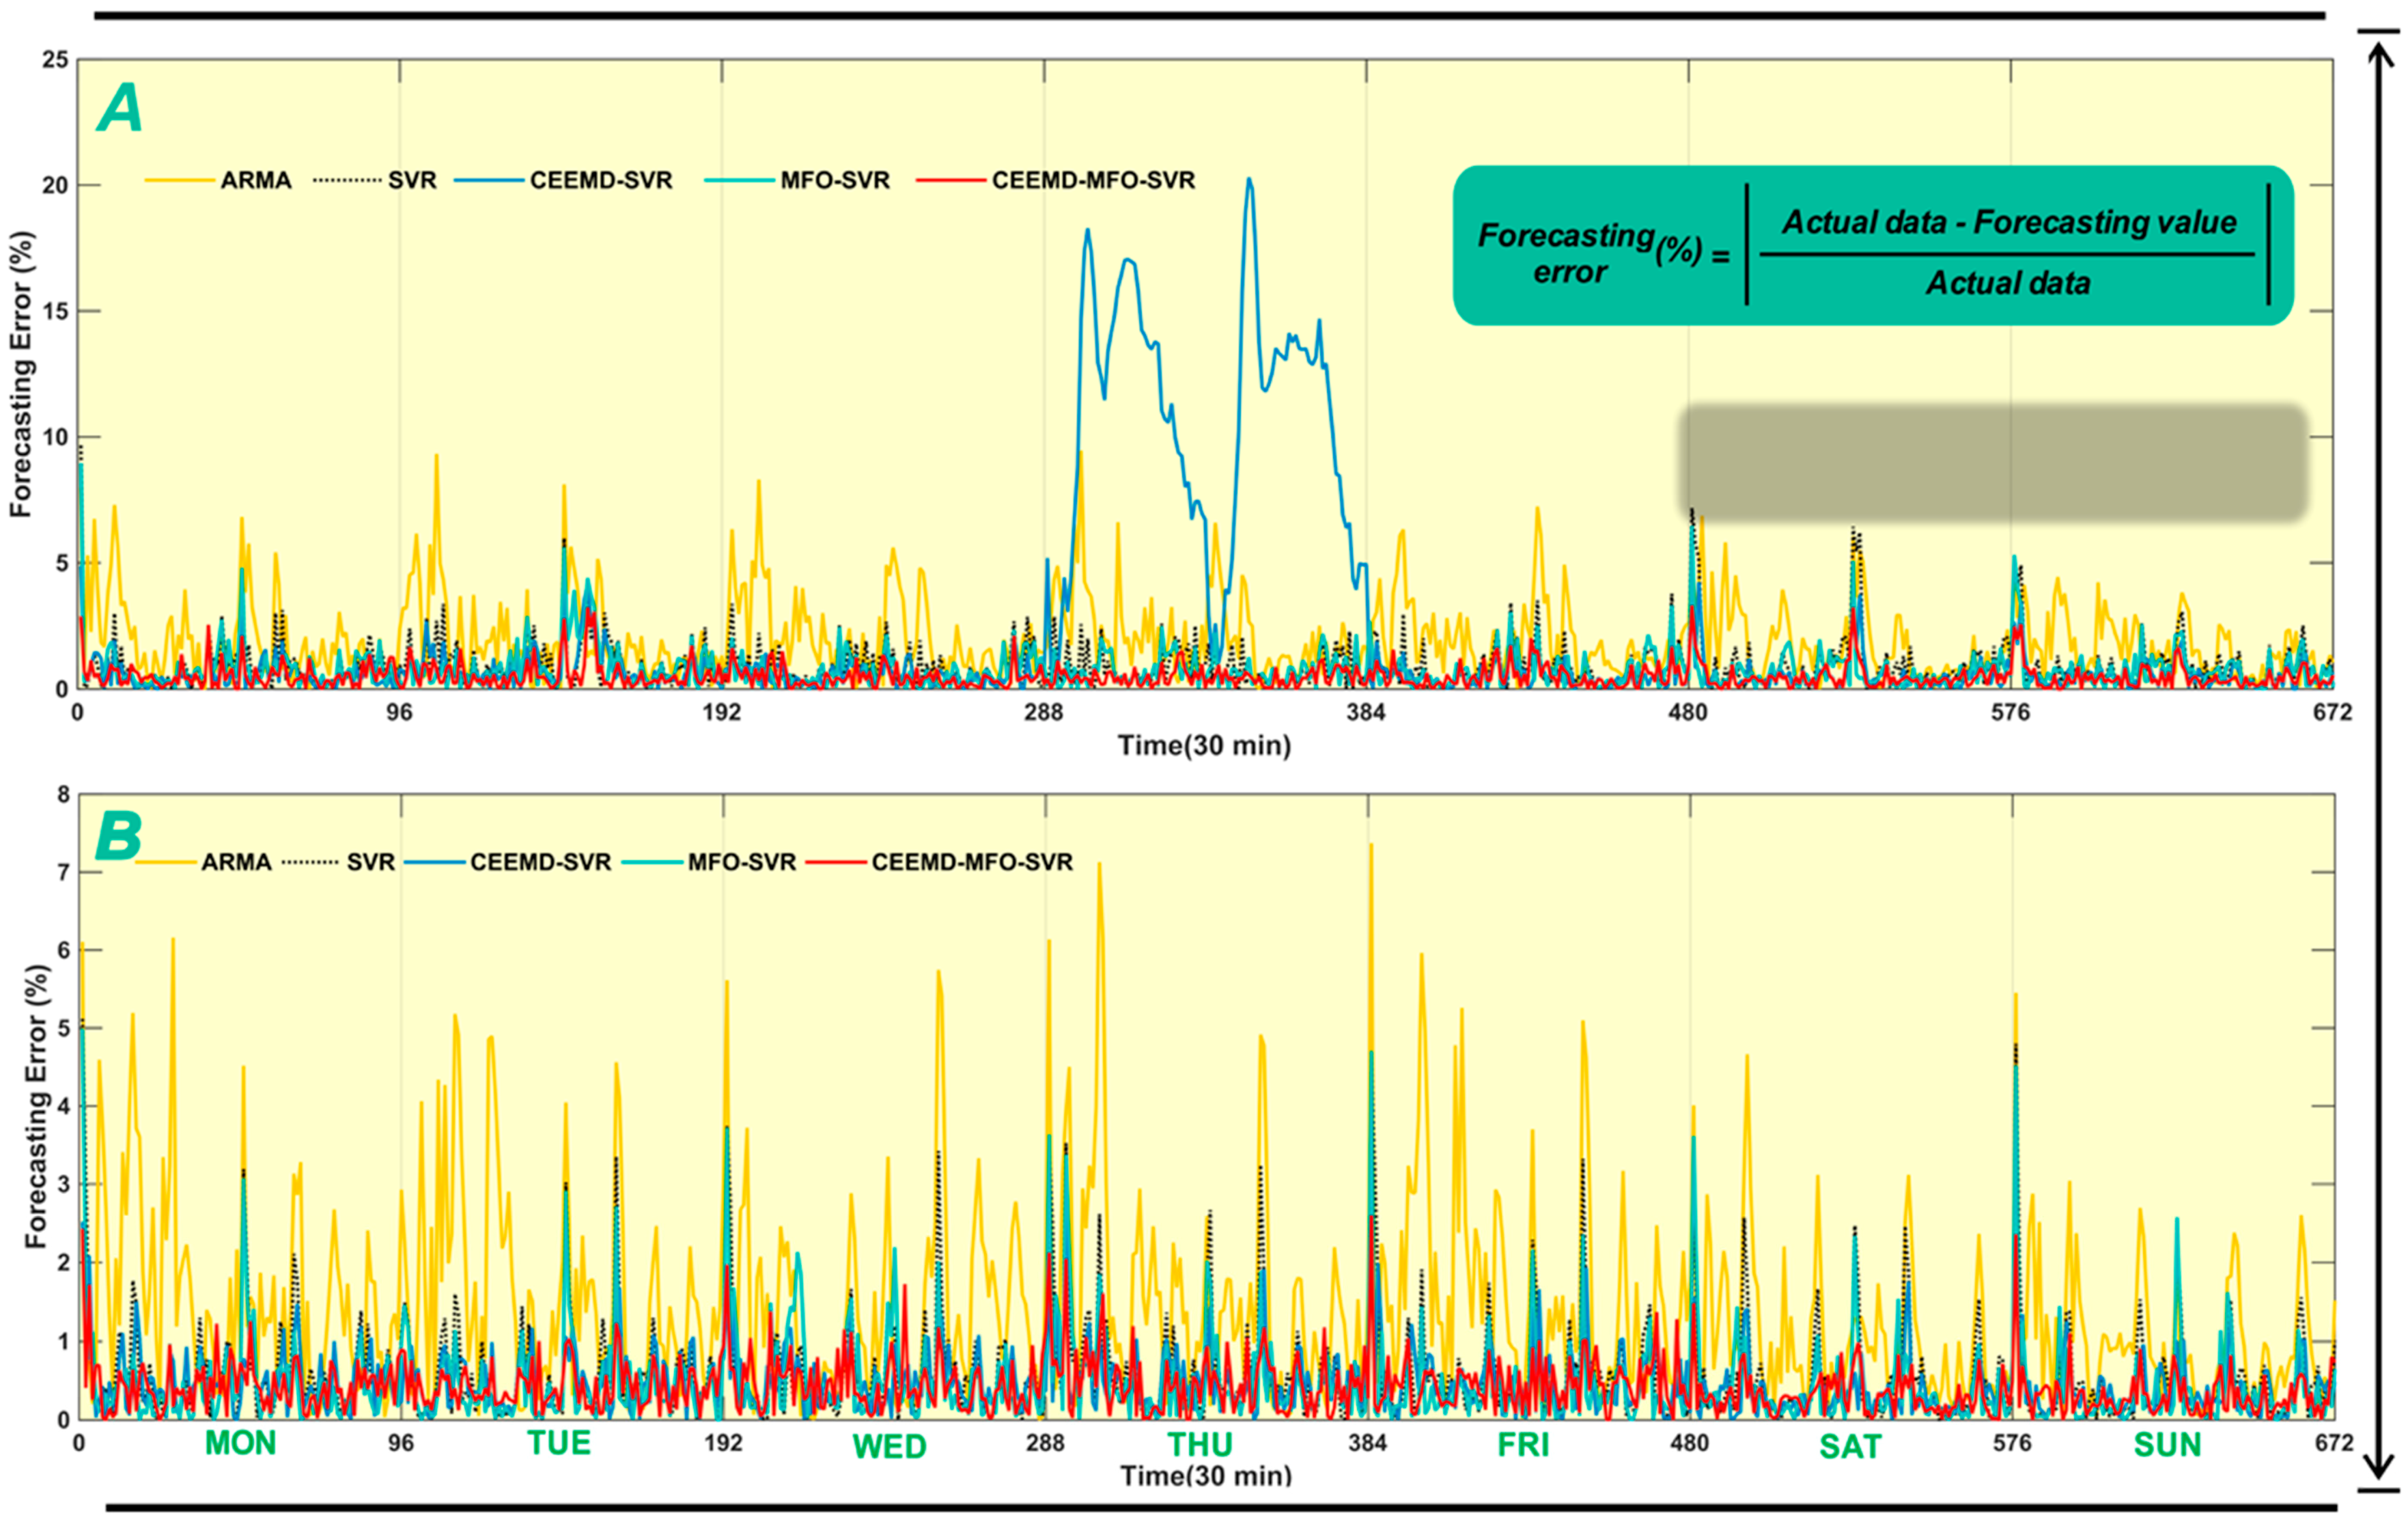Image resolution: width=2408 pixels, height=1524 pixels.
Task: Click the TUE day label
Action: (559, 1444)
